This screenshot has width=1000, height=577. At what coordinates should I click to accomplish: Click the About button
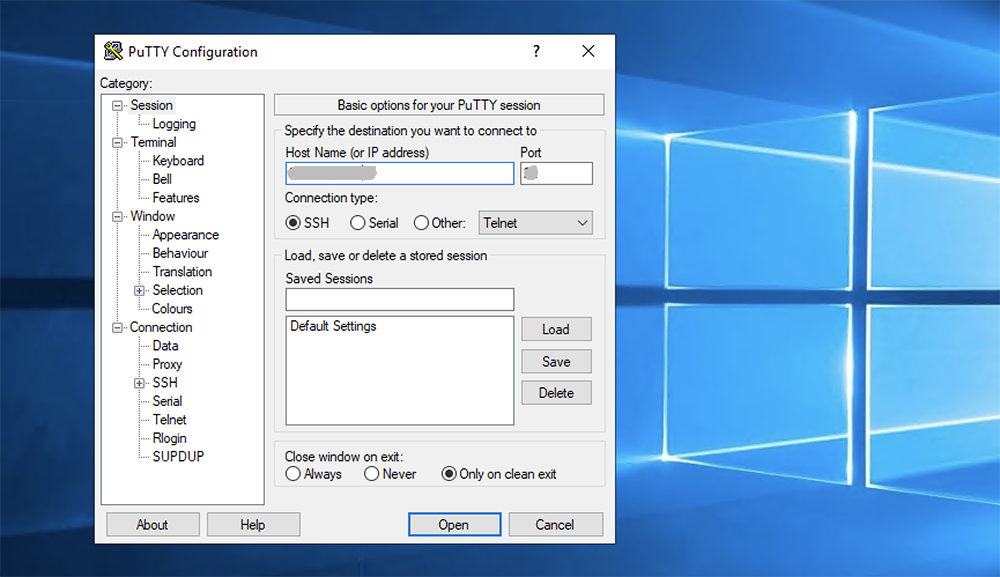152,525
